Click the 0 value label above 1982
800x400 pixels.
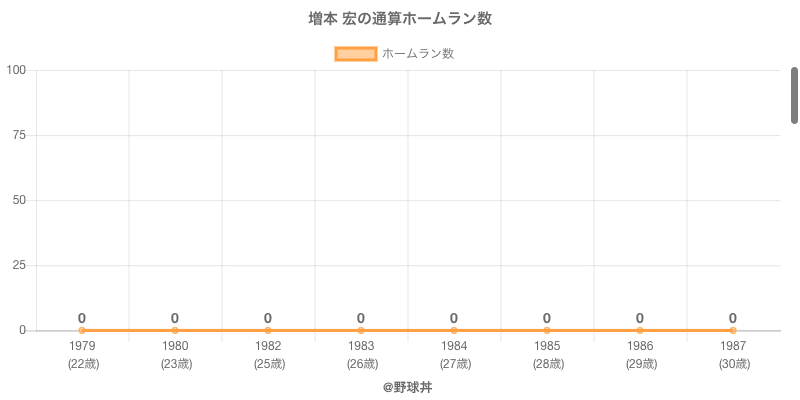tap(268, 318)
